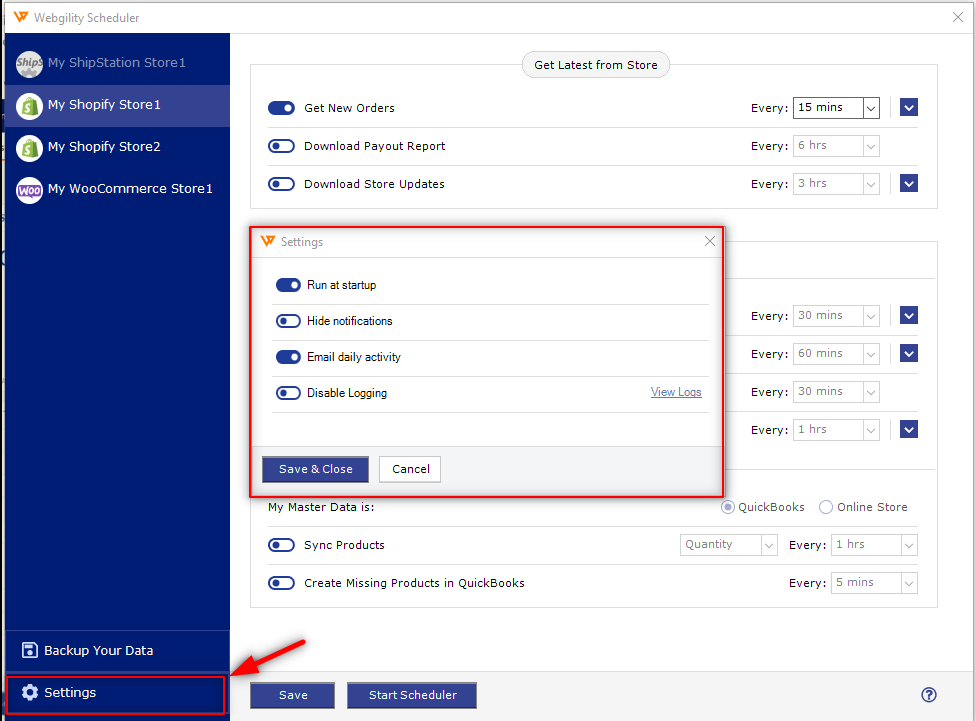This screenshot has height=721, width=976.
Task: Expand options arrow beside 60 mins row
Action: pyautogui.click(x=909, y=354)
